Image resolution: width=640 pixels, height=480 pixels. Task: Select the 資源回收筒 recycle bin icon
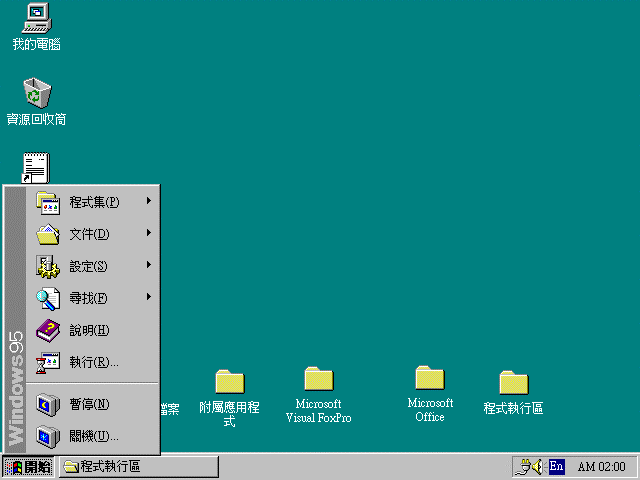coord(37,93)
